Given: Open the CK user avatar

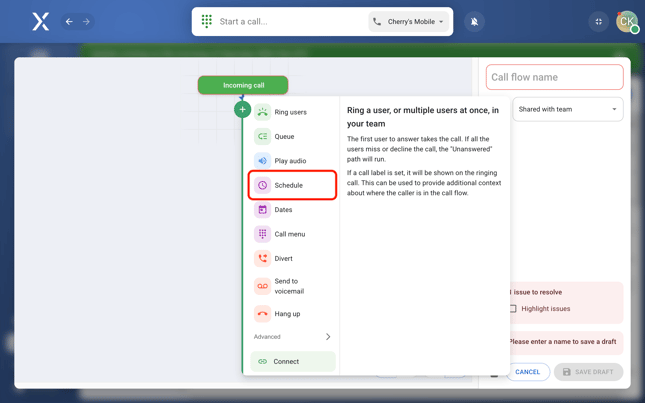Looking at the screenshot, I should 627,21.
